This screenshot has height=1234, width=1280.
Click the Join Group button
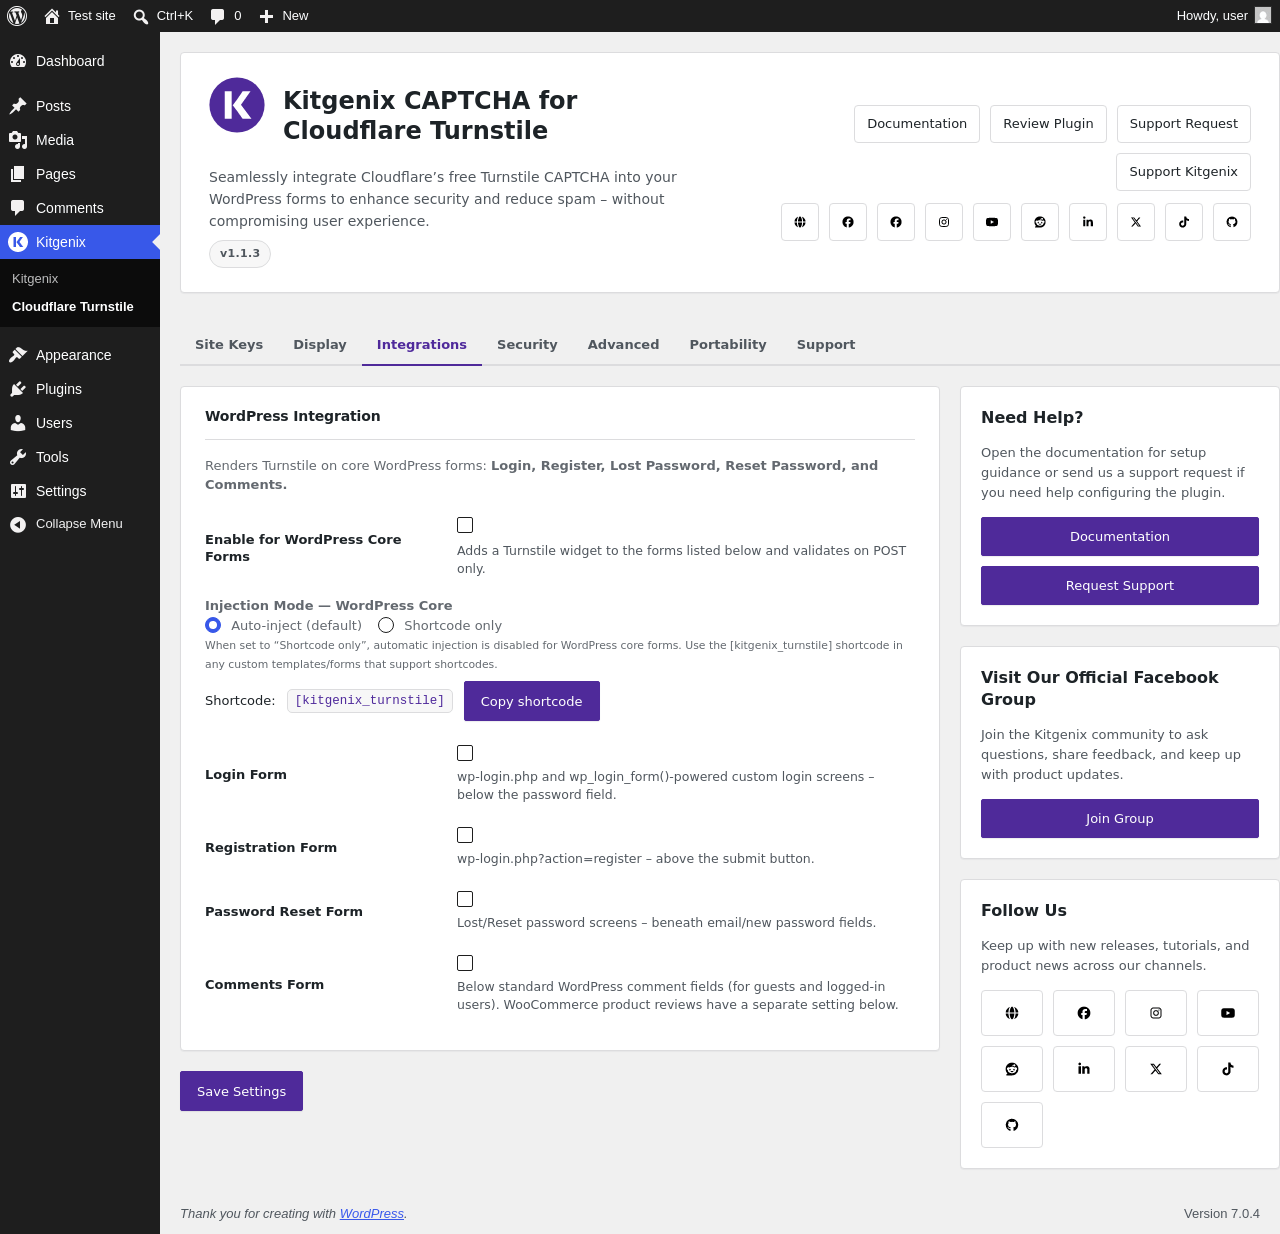[1120, 819]
